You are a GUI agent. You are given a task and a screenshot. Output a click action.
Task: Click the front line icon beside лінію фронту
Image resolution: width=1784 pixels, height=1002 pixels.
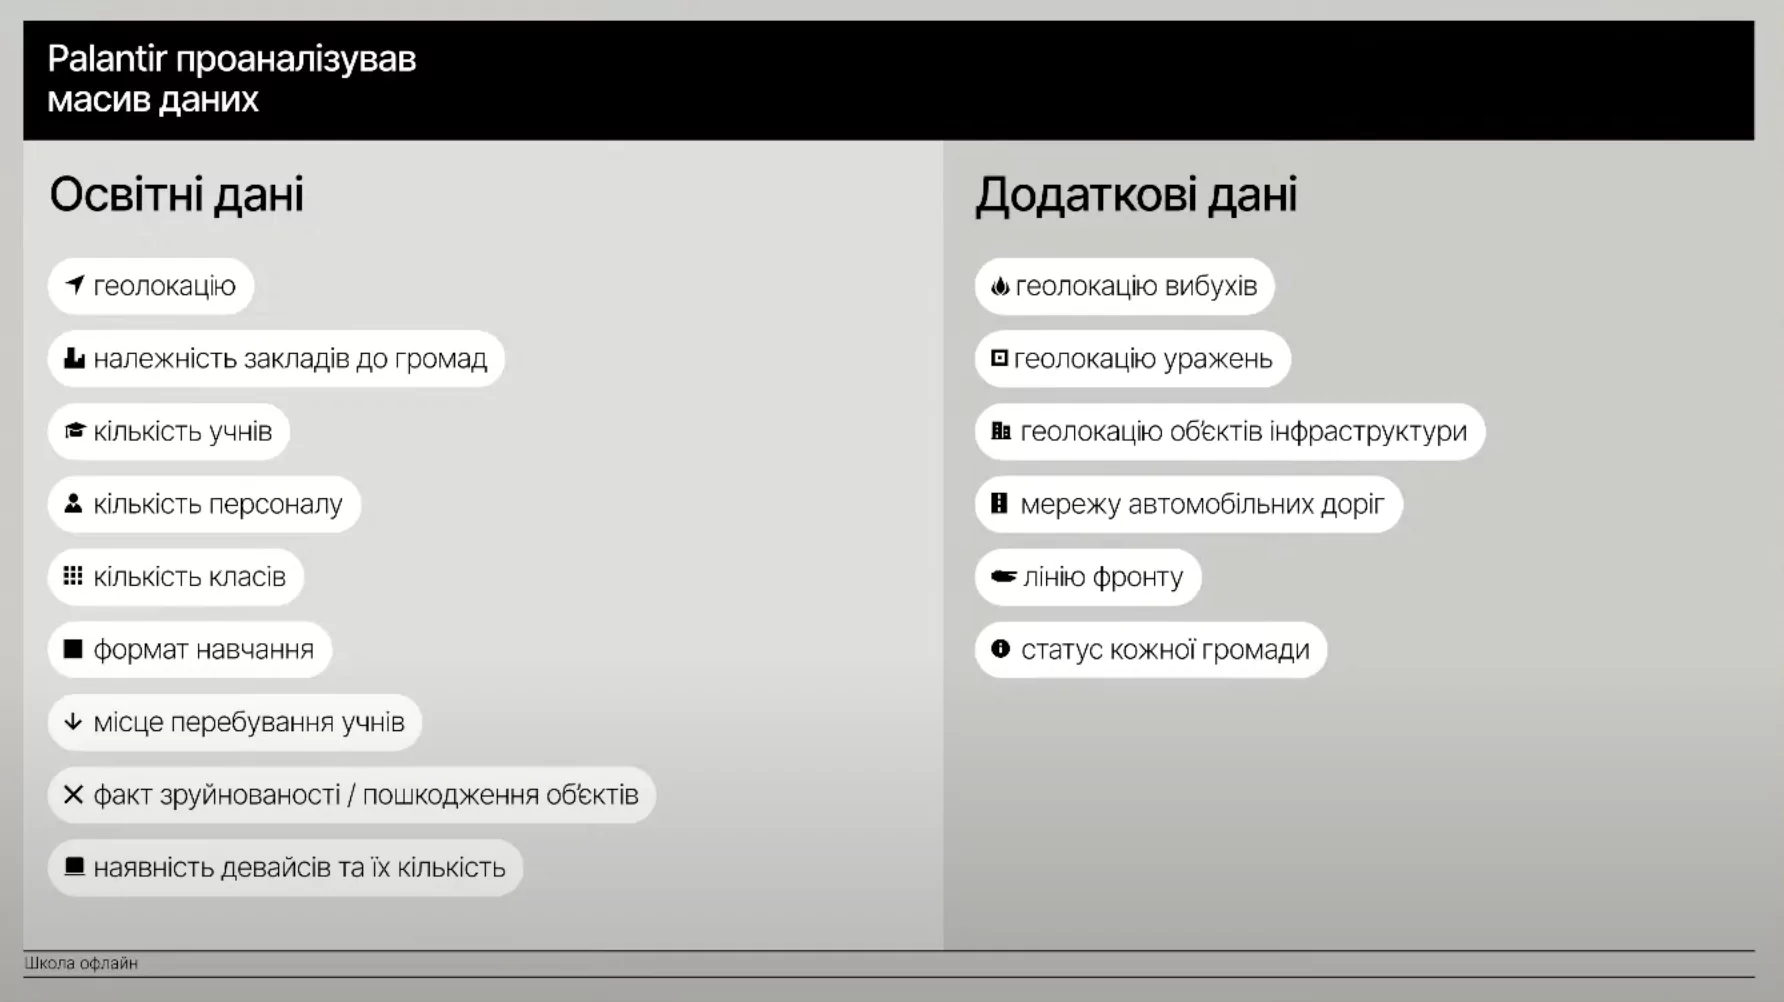click(1003, 577)
